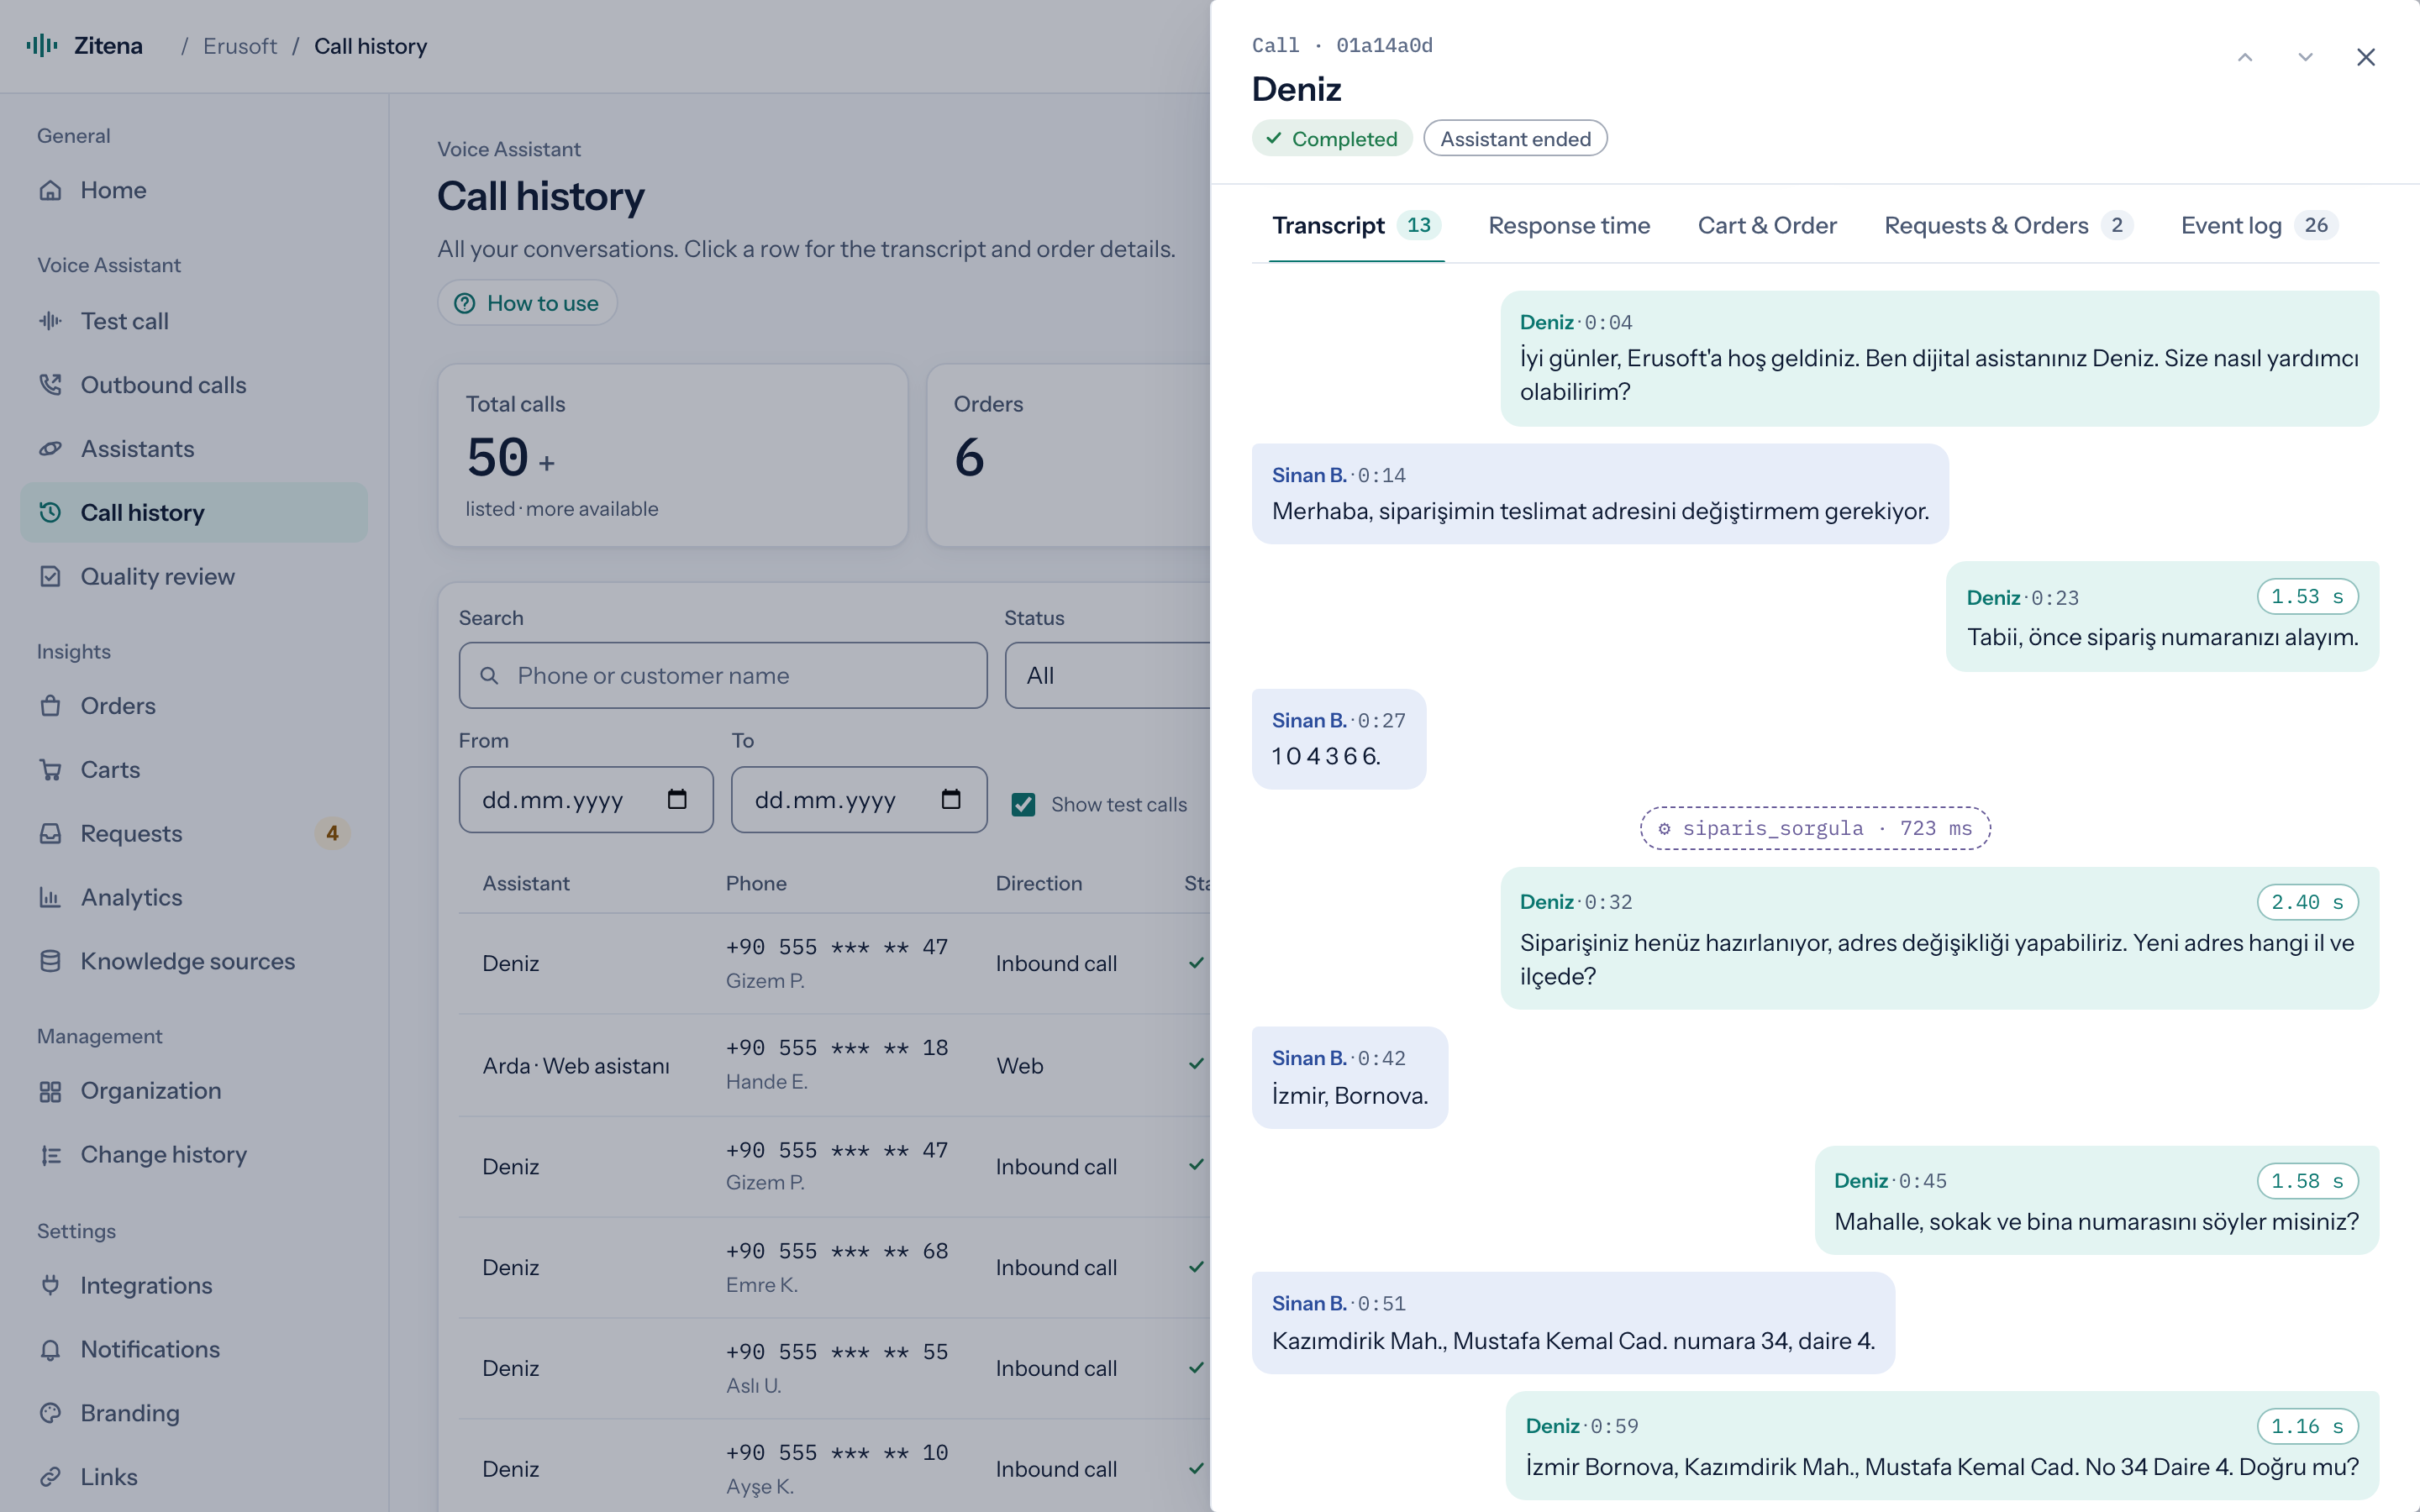The width and height of the screenshot is (2420, 1512).
Task: Focus the phone or customer name search
Action: coord(723,676)
